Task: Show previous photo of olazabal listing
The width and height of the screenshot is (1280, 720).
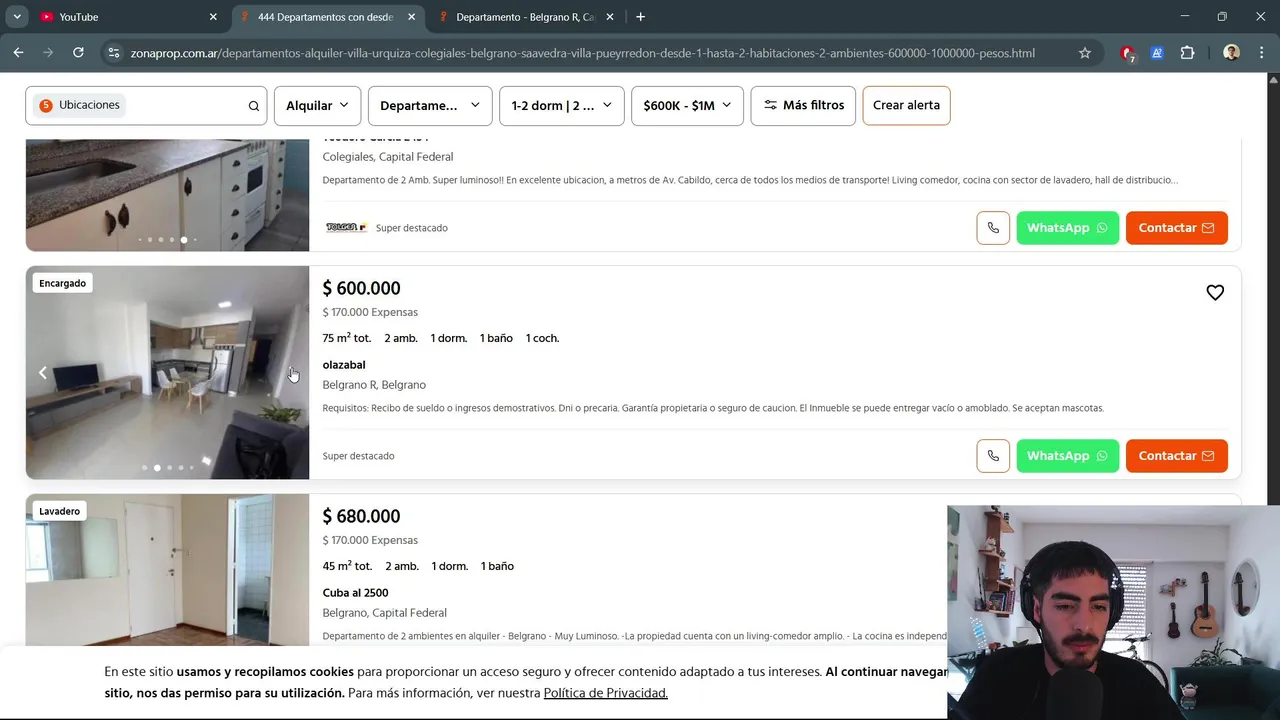Action: [43, 373]
